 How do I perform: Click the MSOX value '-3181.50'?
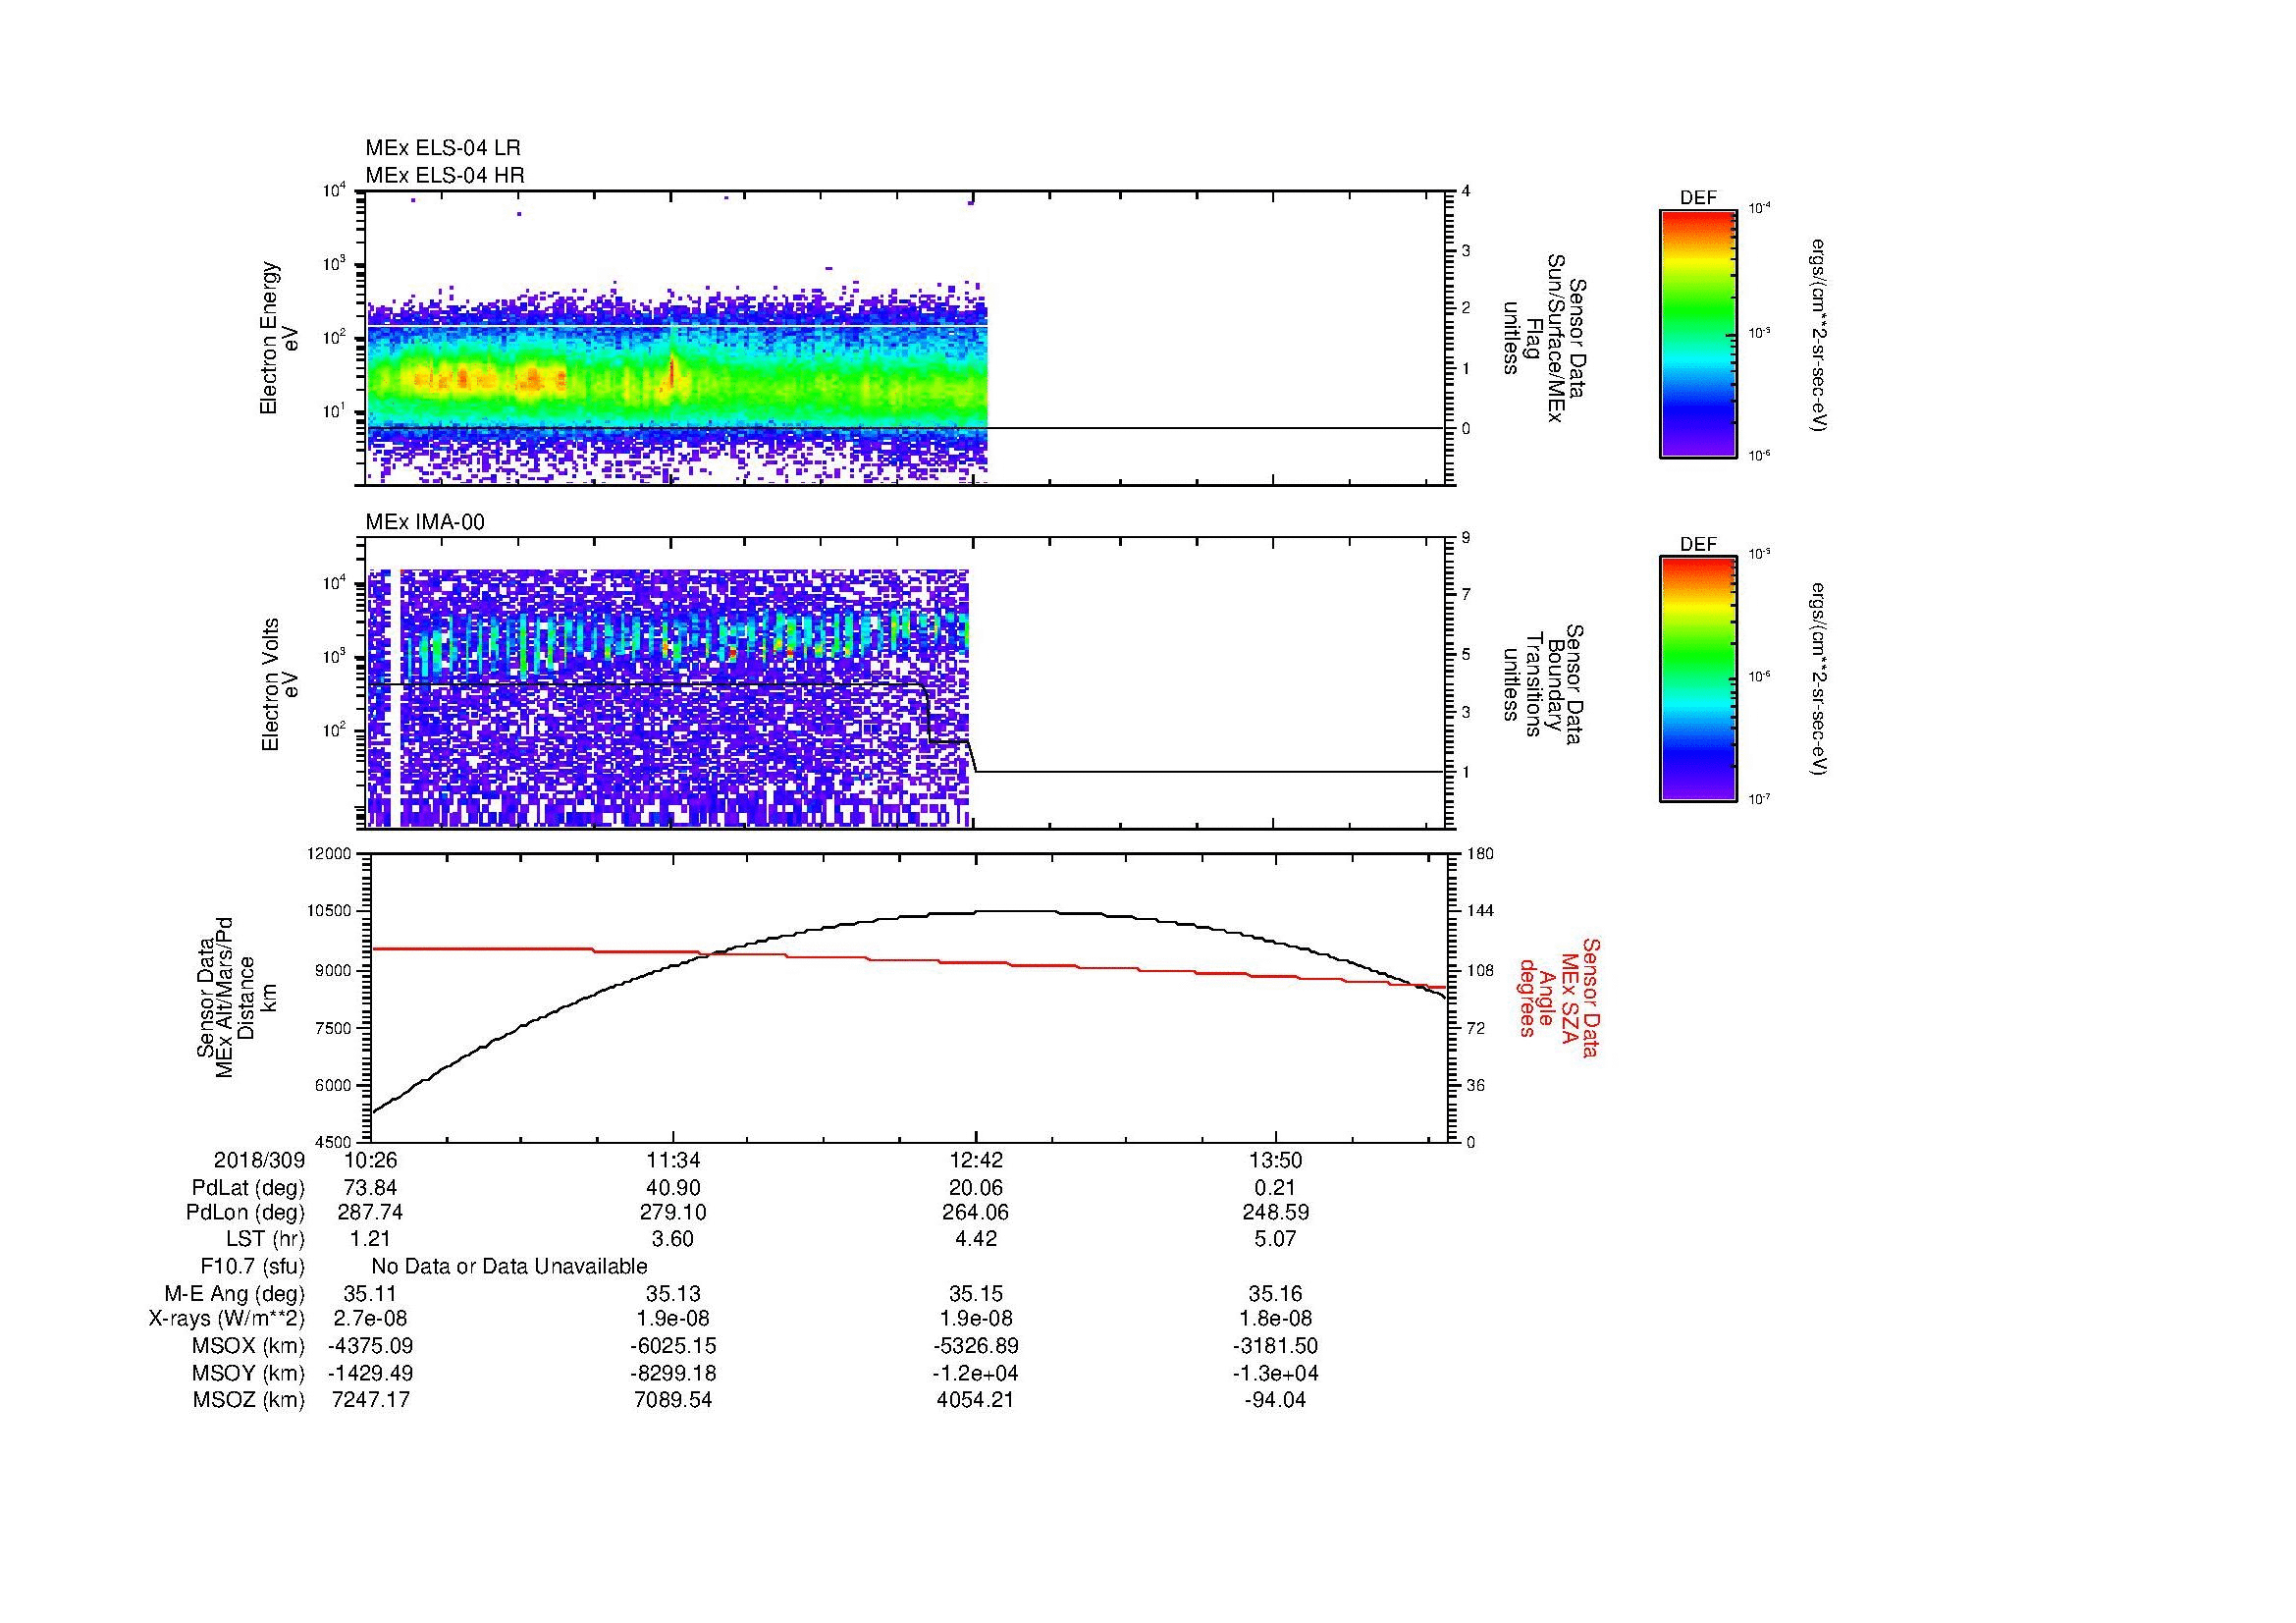click(1275, 1346)
